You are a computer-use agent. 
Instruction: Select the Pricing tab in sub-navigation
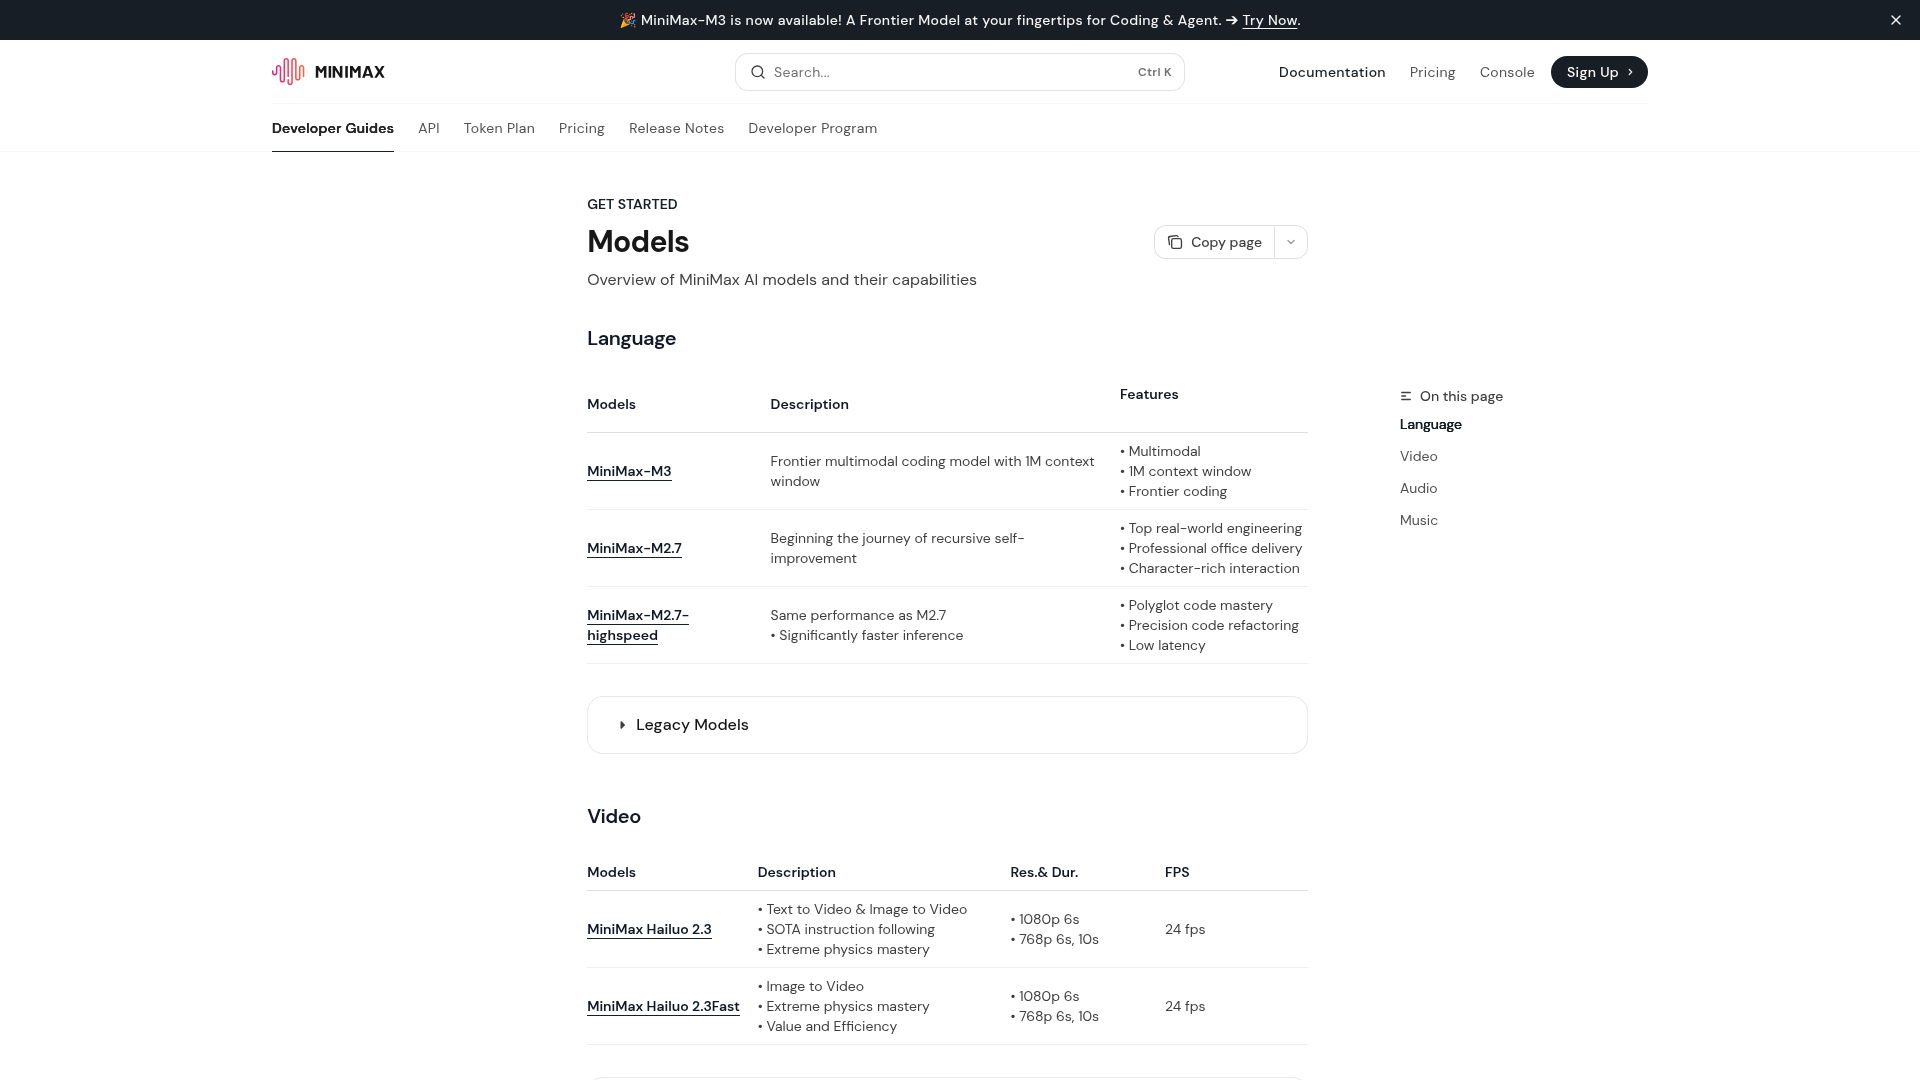click(582, 128)
